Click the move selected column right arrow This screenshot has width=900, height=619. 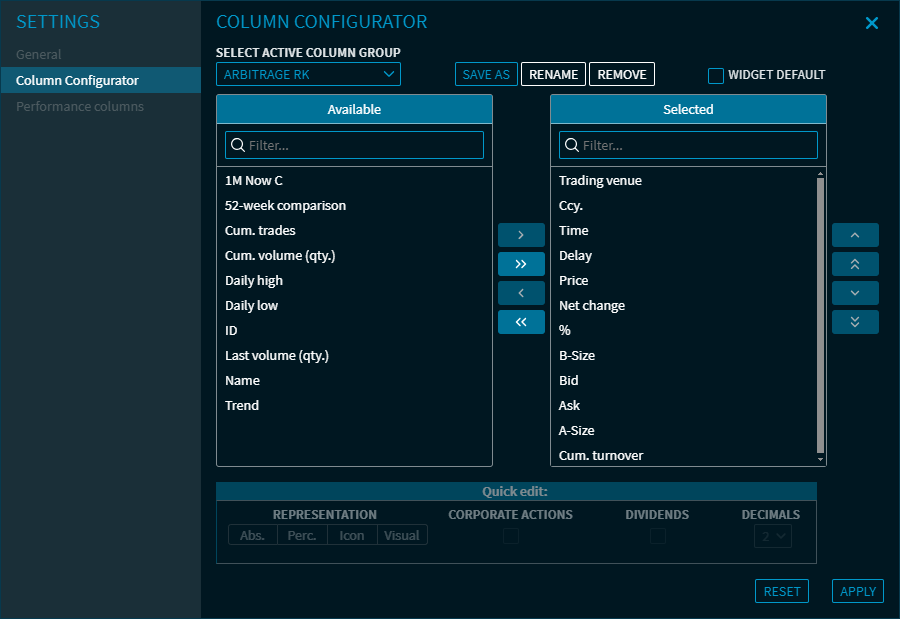pos(521,235)
